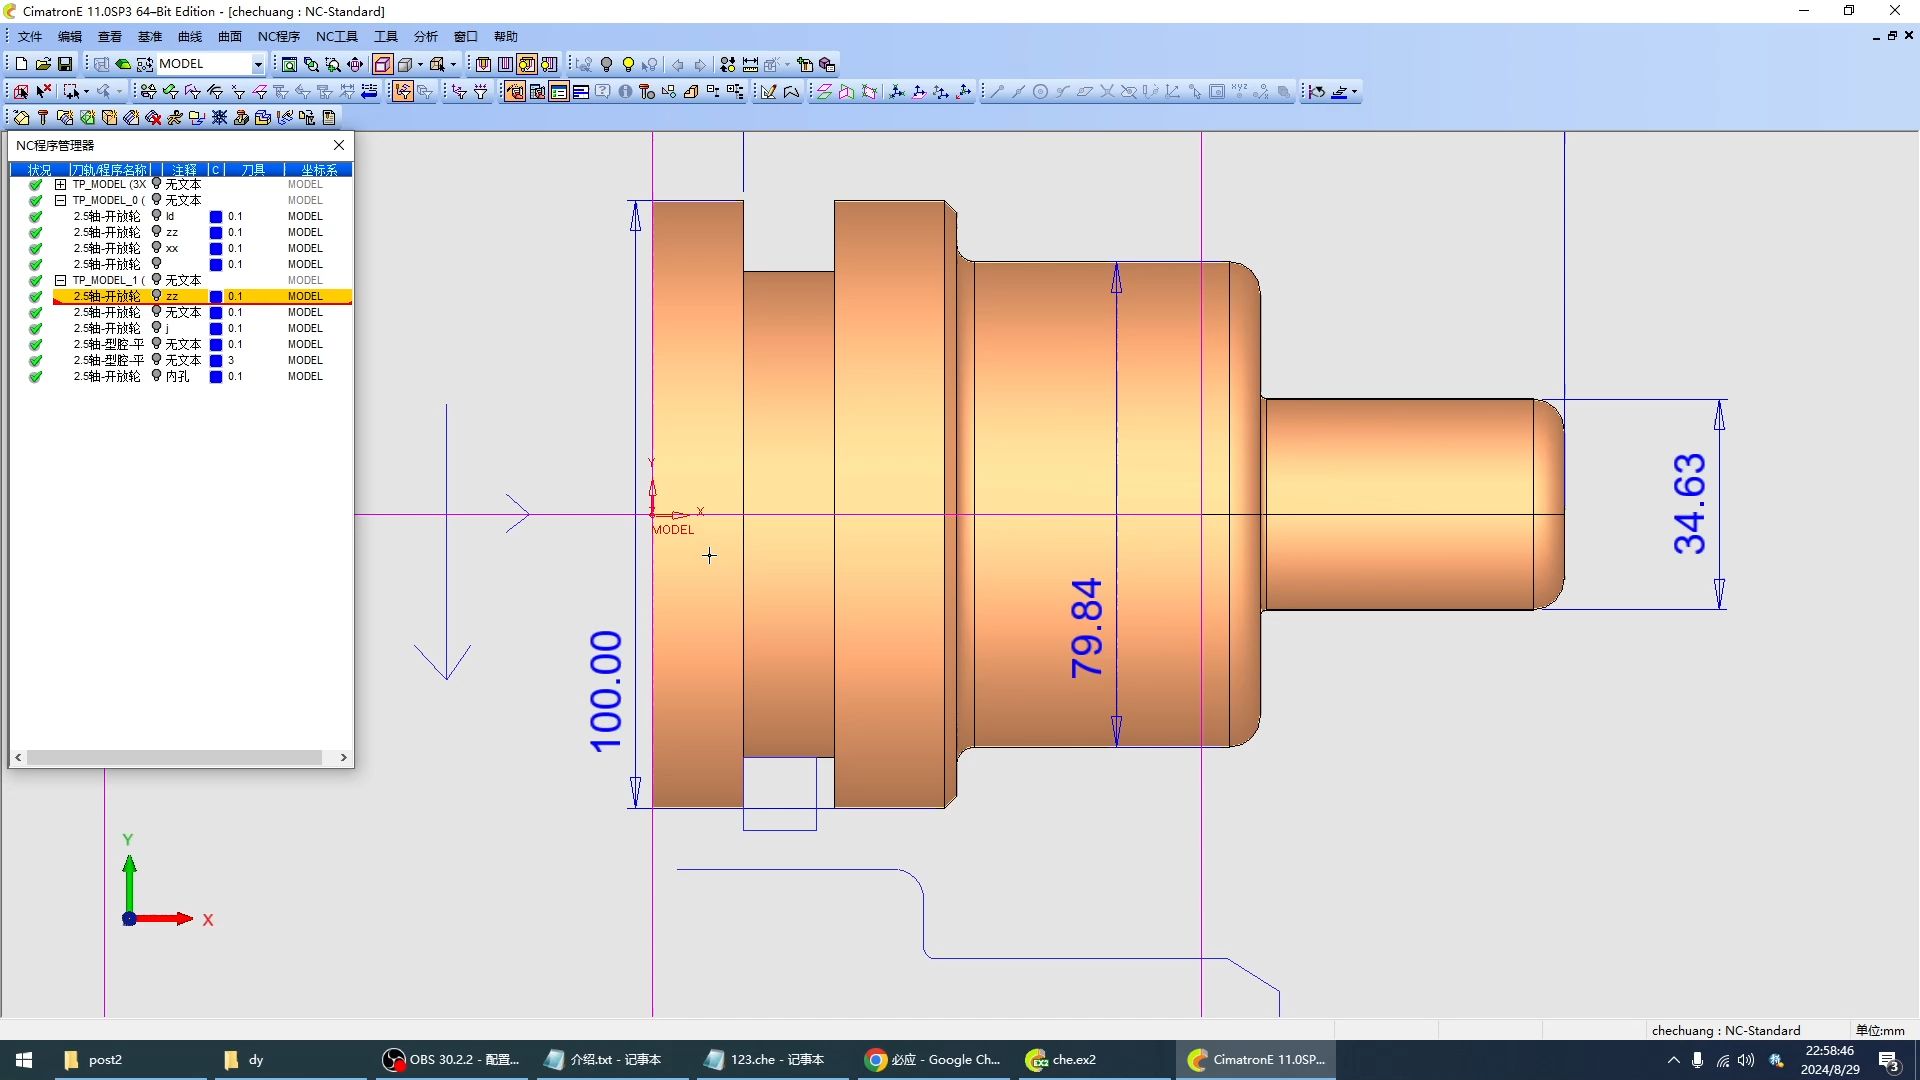The image size is (1920, 1080).
Task: Collapse the TP_MODEL_0 tree node
Action: click(61, 200)
